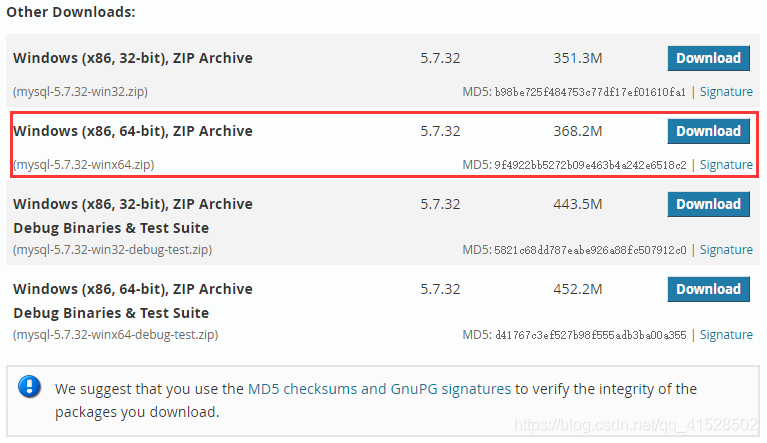Click the Other Downloads heading

click(x=70, y=12)
